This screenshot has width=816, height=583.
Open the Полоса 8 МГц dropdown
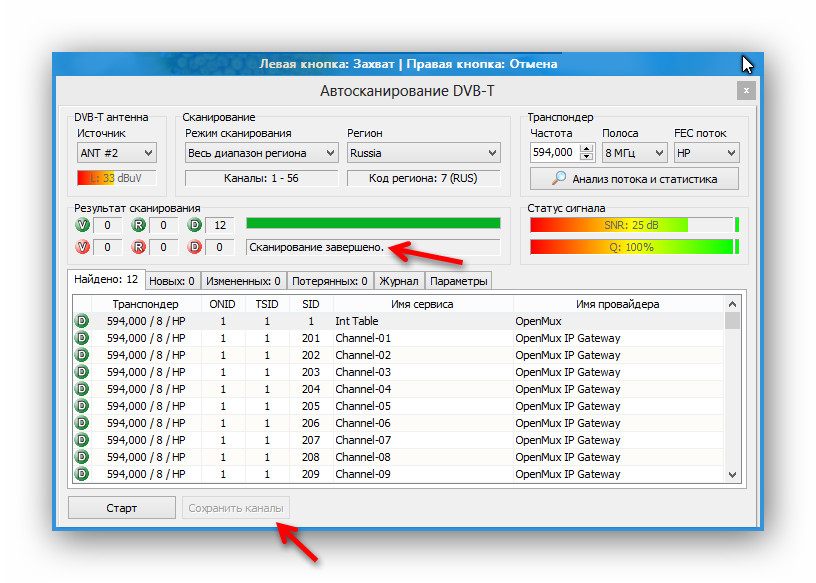[632, 153]
